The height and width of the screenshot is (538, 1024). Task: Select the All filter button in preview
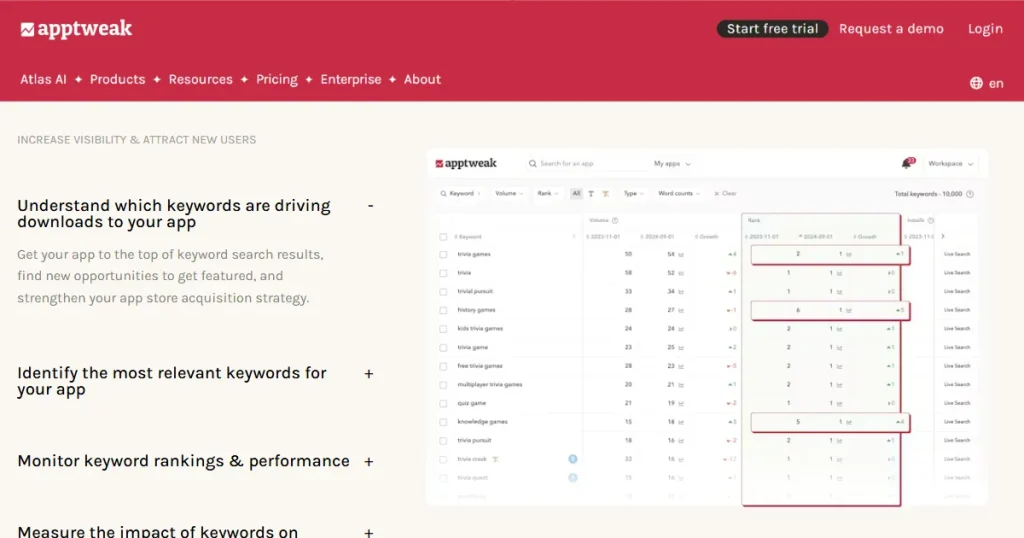[576, 194]
